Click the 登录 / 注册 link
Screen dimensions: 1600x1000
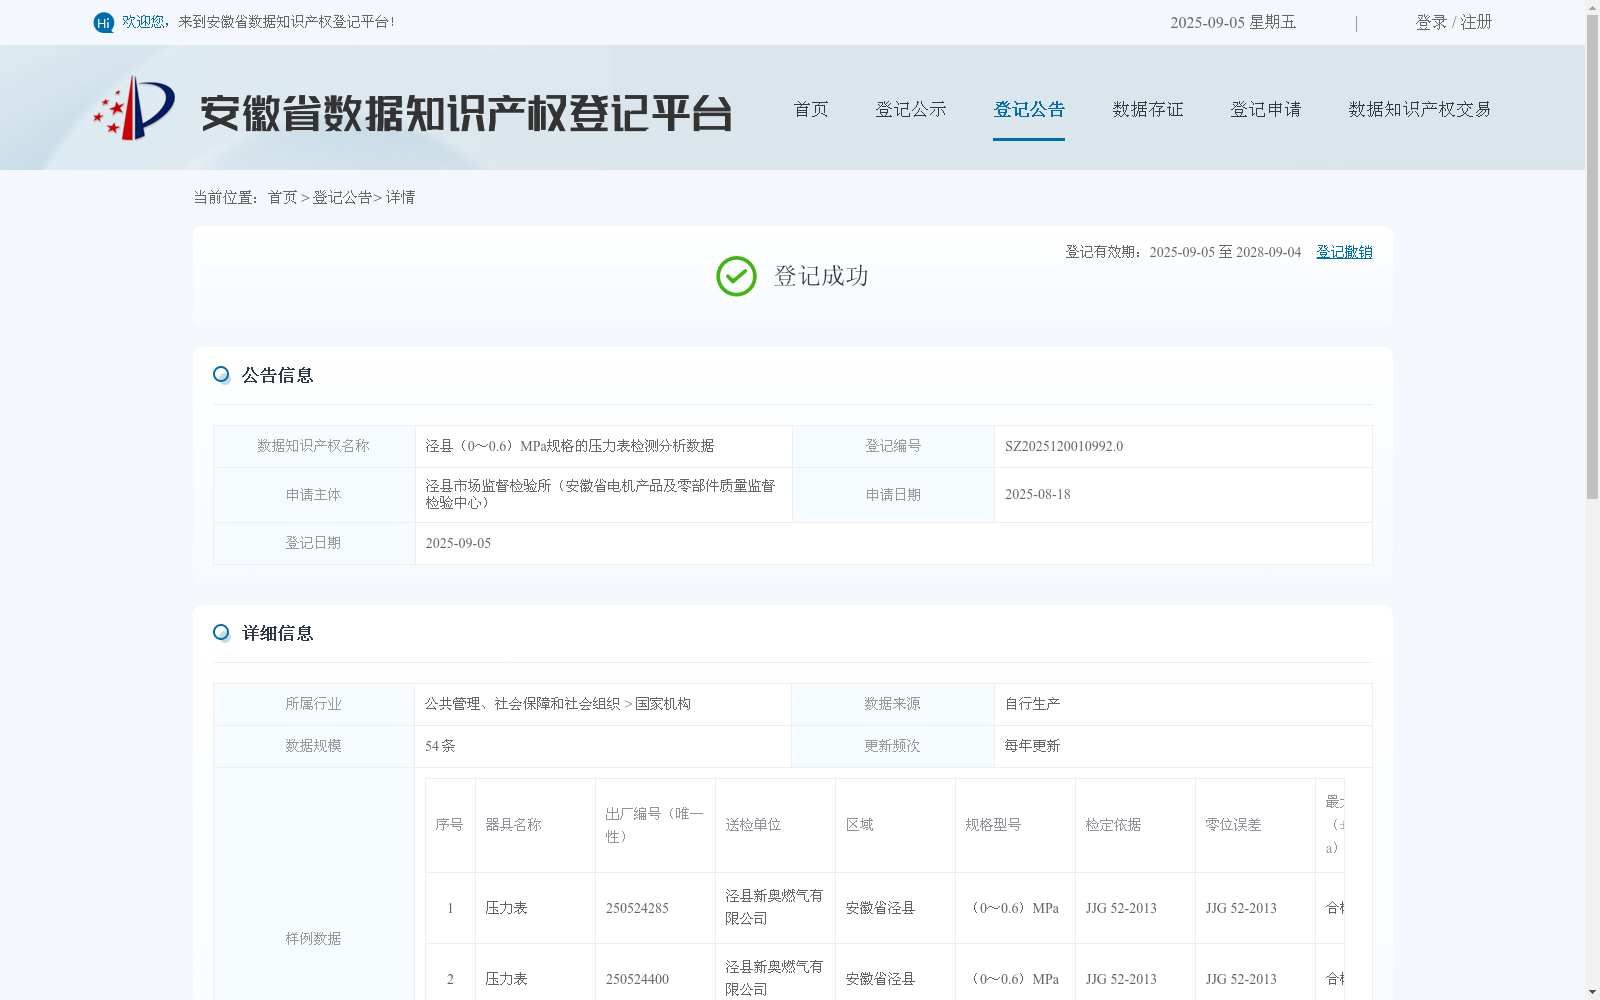click(x=1454, y=22)
